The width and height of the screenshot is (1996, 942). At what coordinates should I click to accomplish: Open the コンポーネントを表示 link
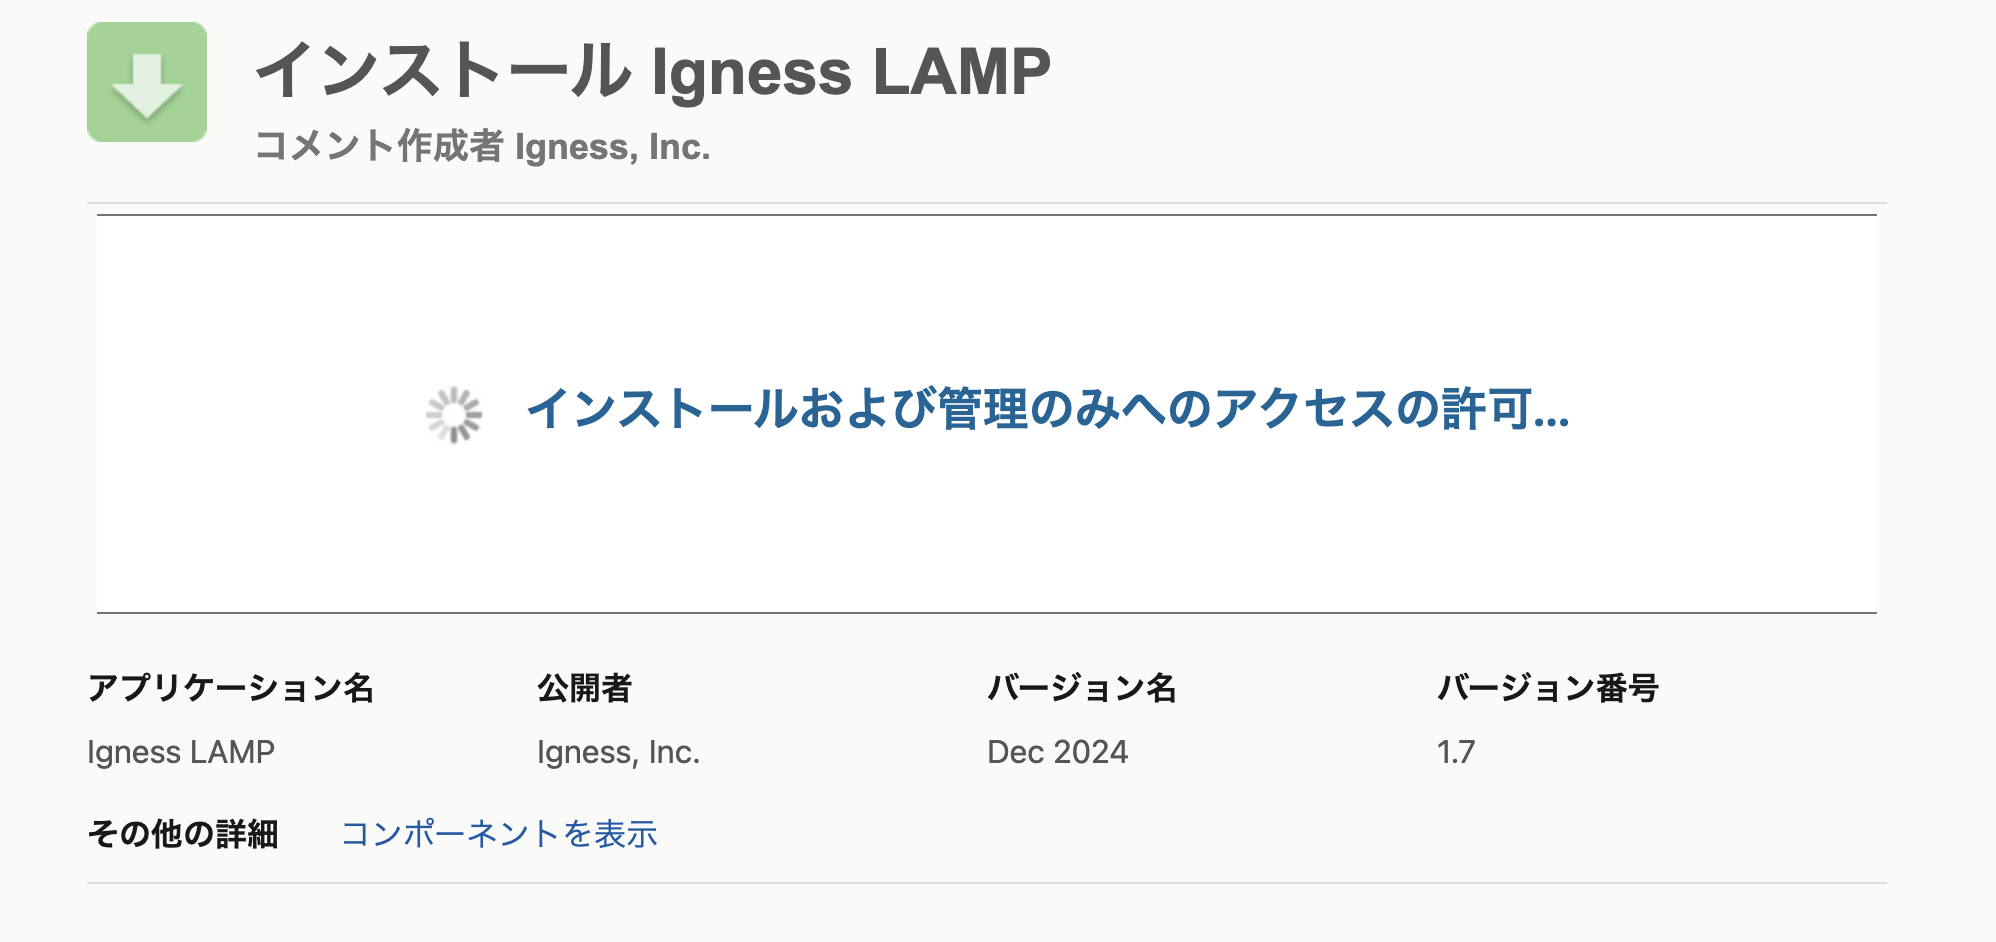(x=499, y=834)
